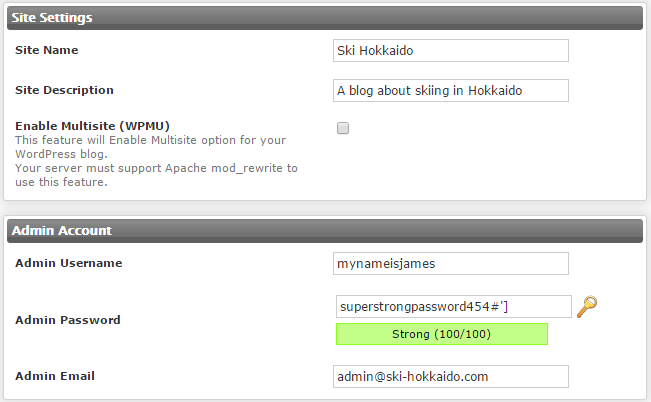This screenshot has width=651, height=402.
Task: Click the Site Name label
Action: [46, 50]
